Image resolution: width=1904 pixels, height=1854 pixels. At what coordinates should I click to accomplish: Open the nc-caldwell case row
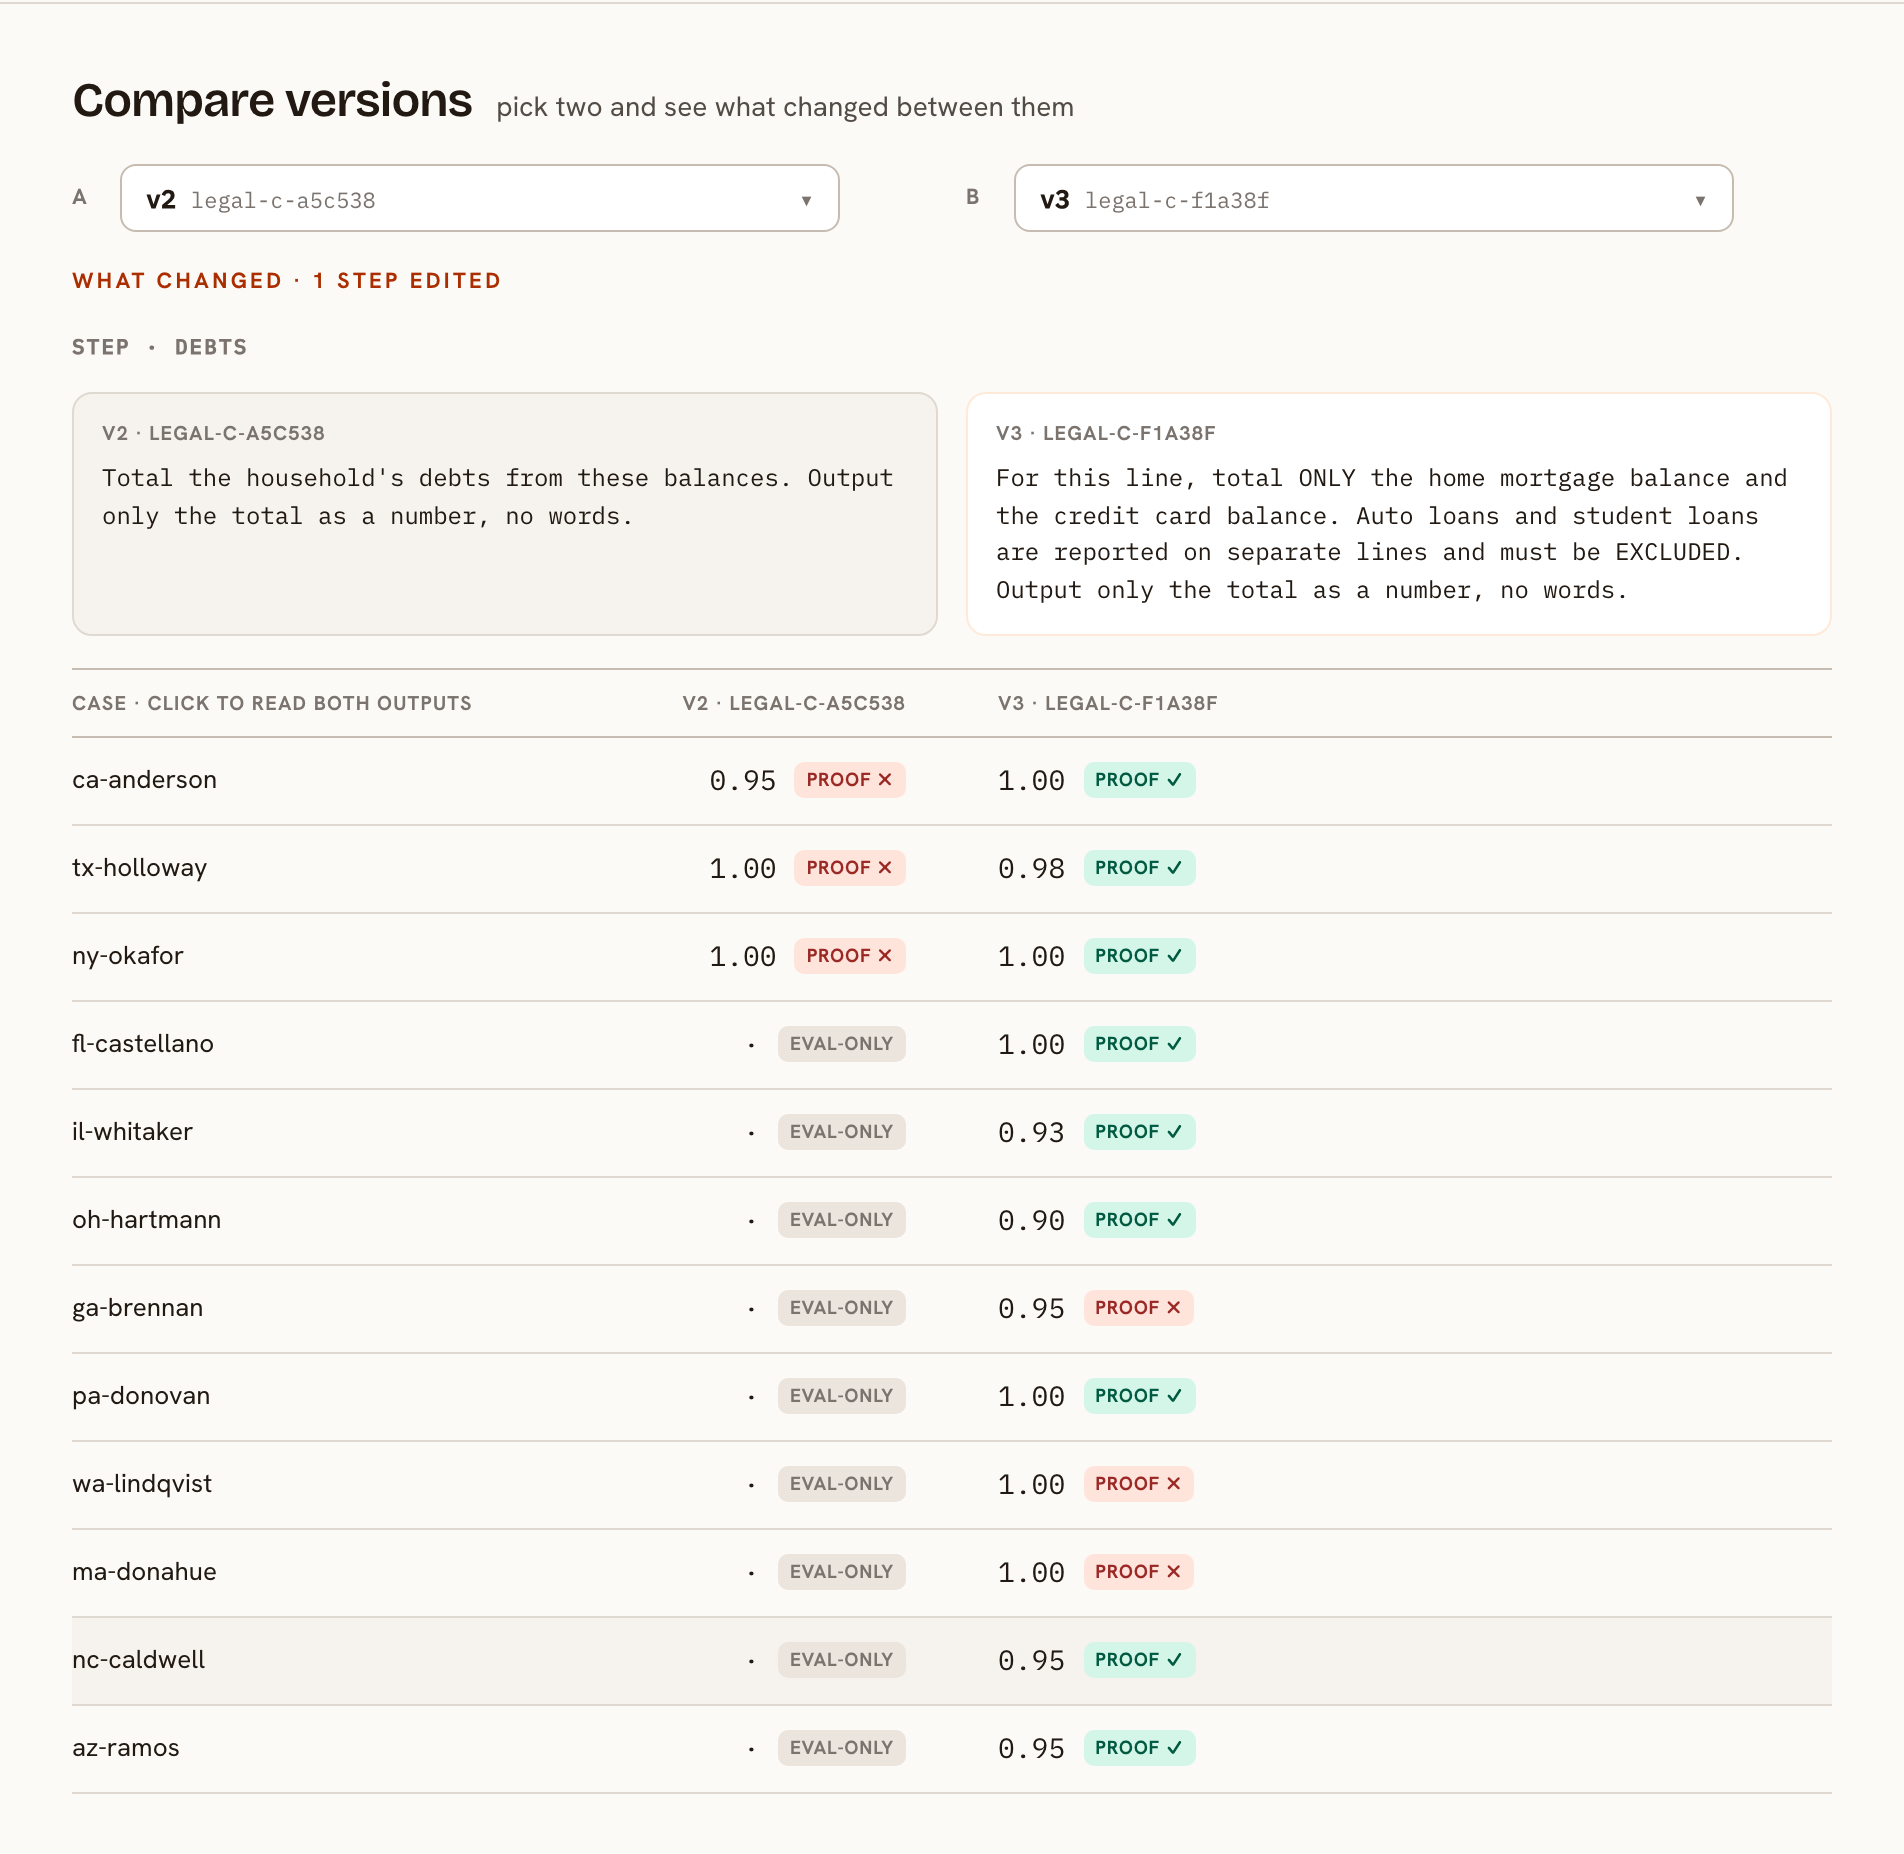952,1660
